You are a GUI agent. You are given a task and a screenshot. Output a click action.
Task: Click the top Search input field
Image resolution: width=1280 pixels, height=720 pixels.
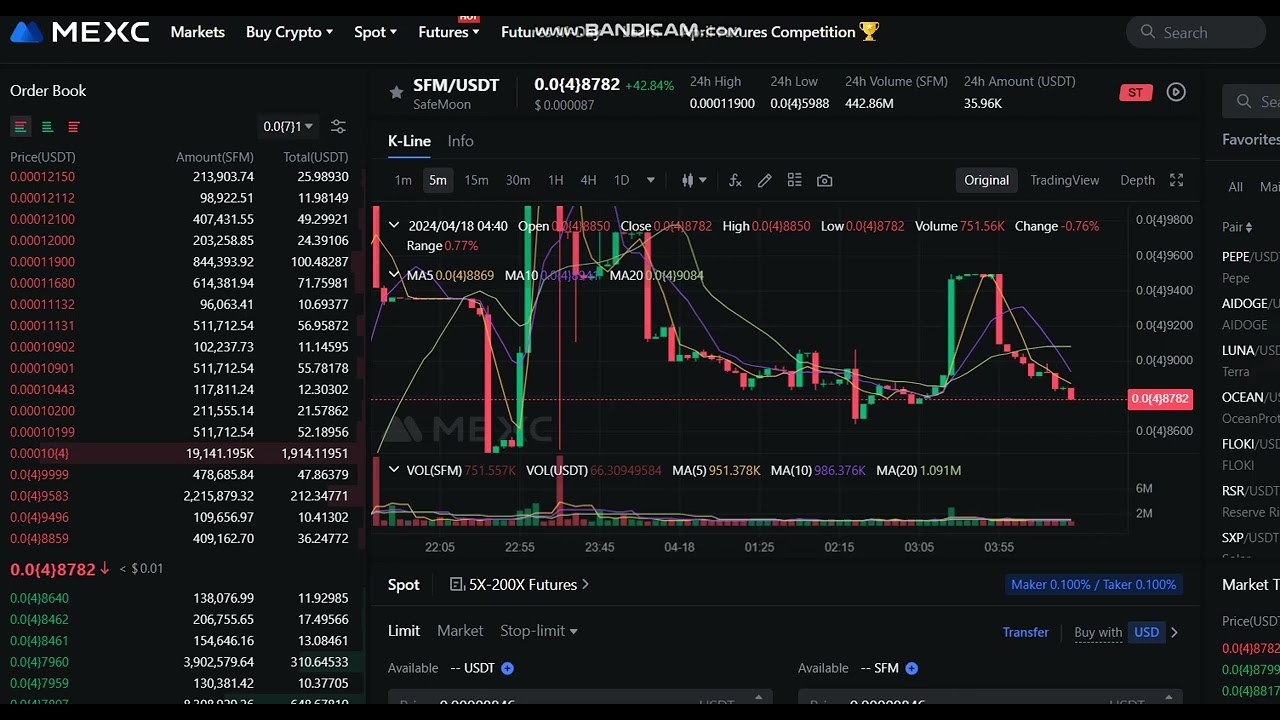tap(1196, 32)
